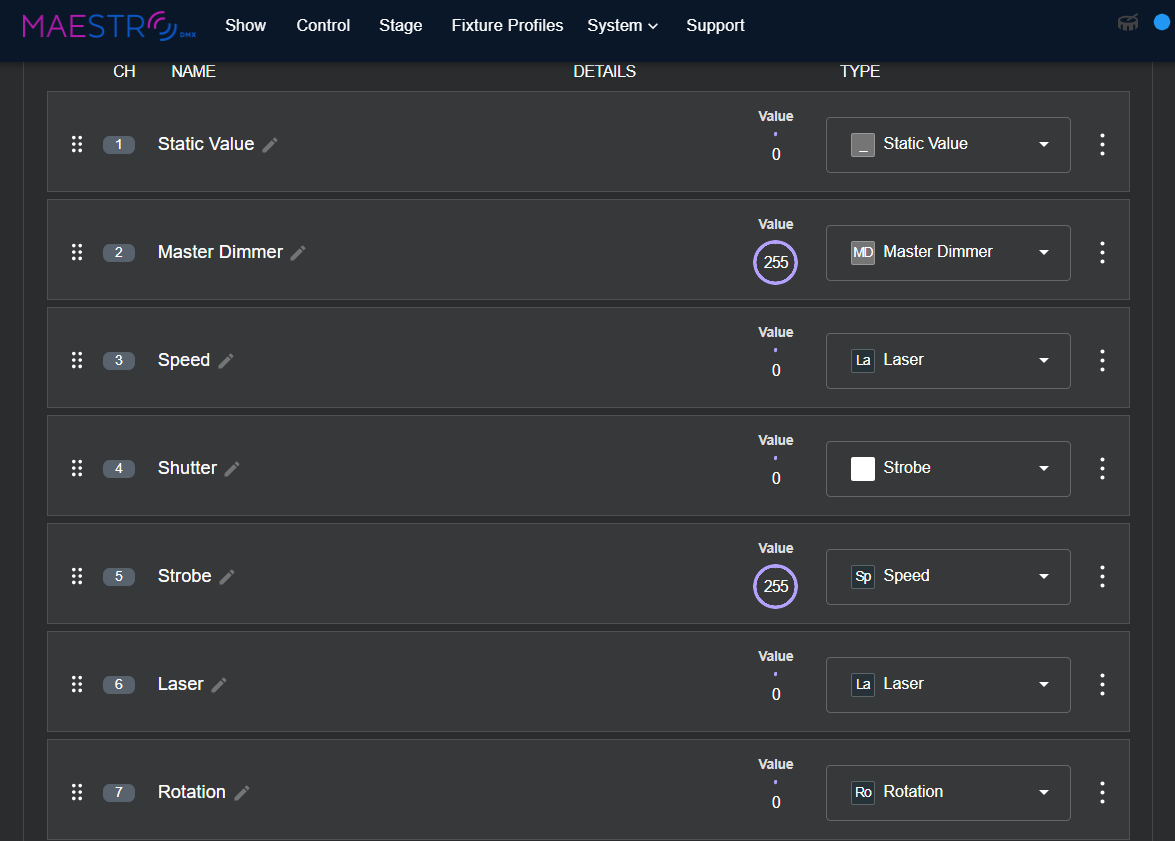
Task: Click channel number badge 2
Action: click(x=118, y=253)
